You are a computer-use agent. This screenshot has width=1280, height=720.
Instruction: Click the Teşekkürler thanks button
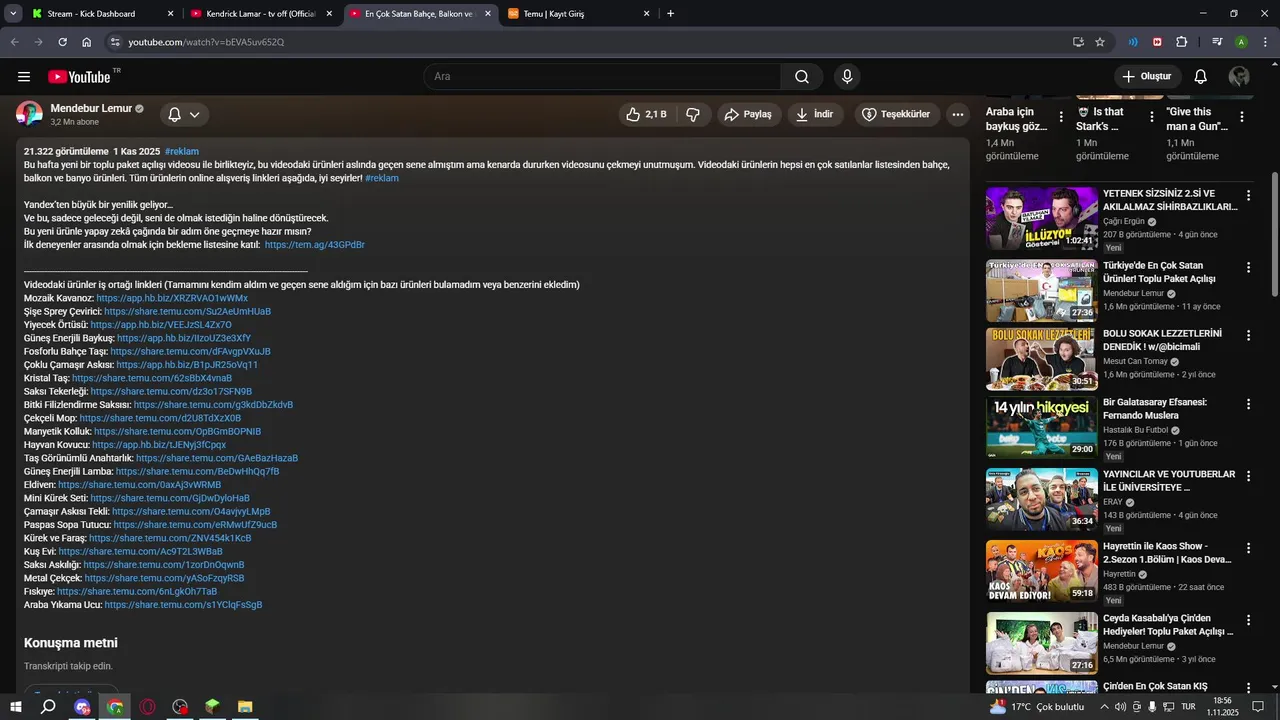click(895, 115)
